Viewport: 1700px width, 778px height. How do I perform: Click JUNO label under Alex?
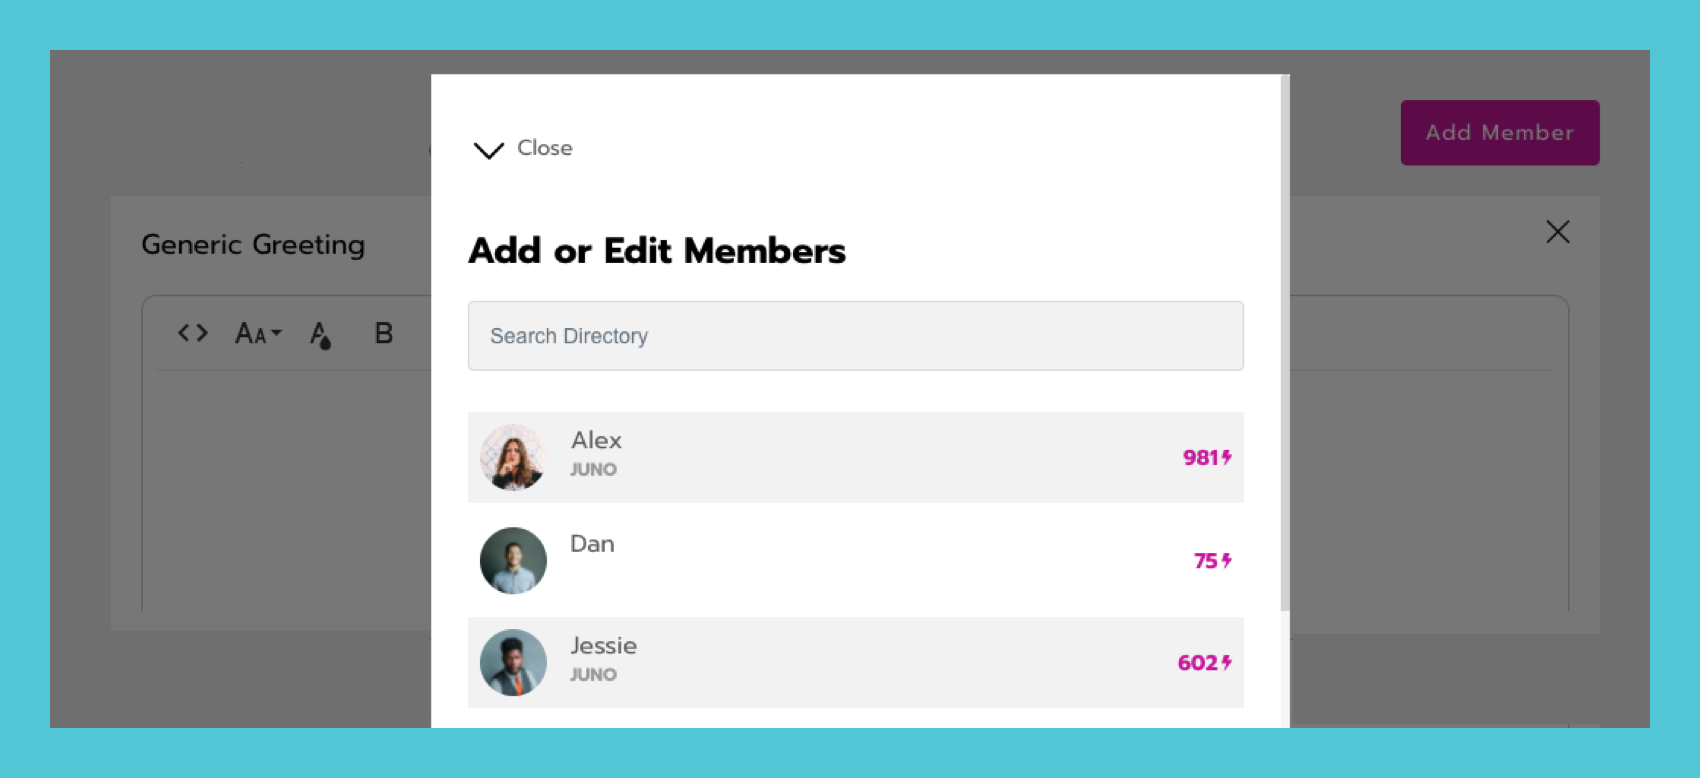(x=593, y=469)
